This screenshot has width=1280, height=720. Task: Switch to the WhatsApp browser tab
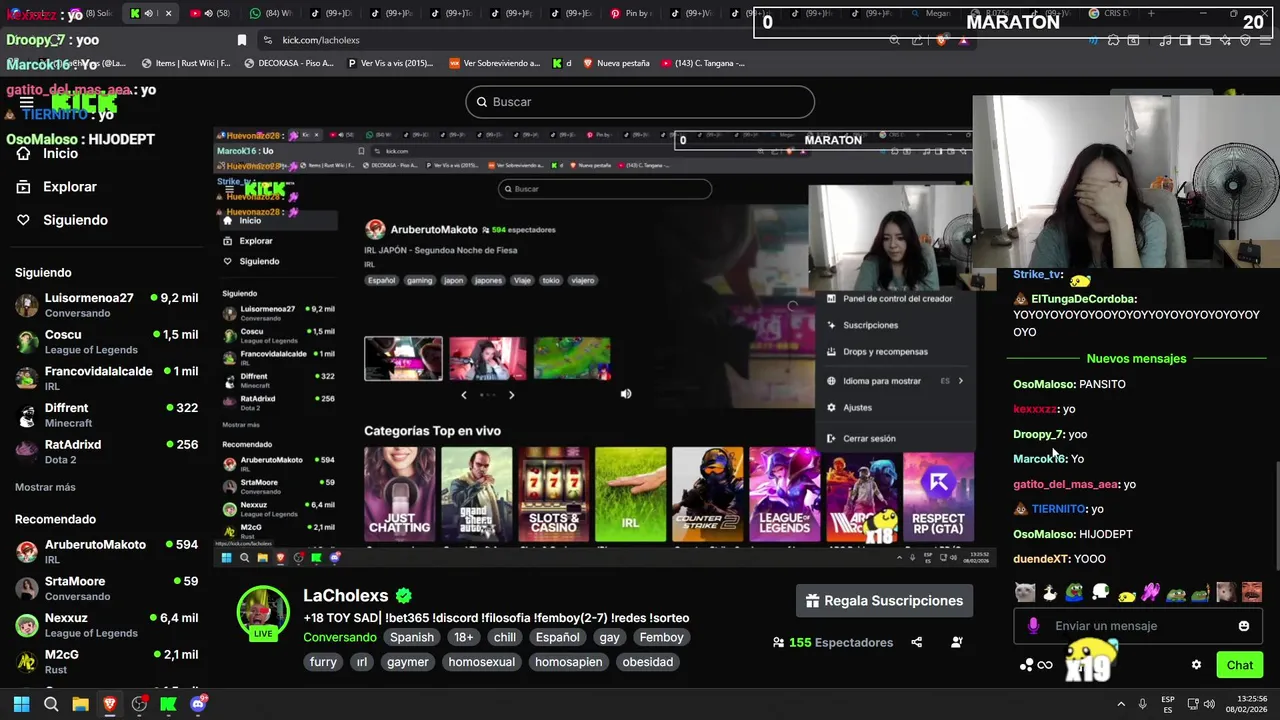click(x=270, y=14)
